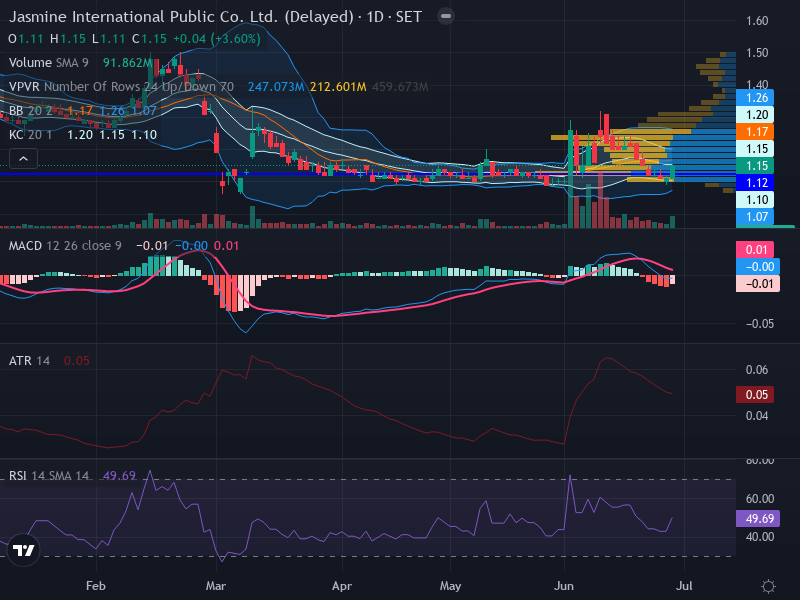Click the 1.10 white price label

(755, 199)
